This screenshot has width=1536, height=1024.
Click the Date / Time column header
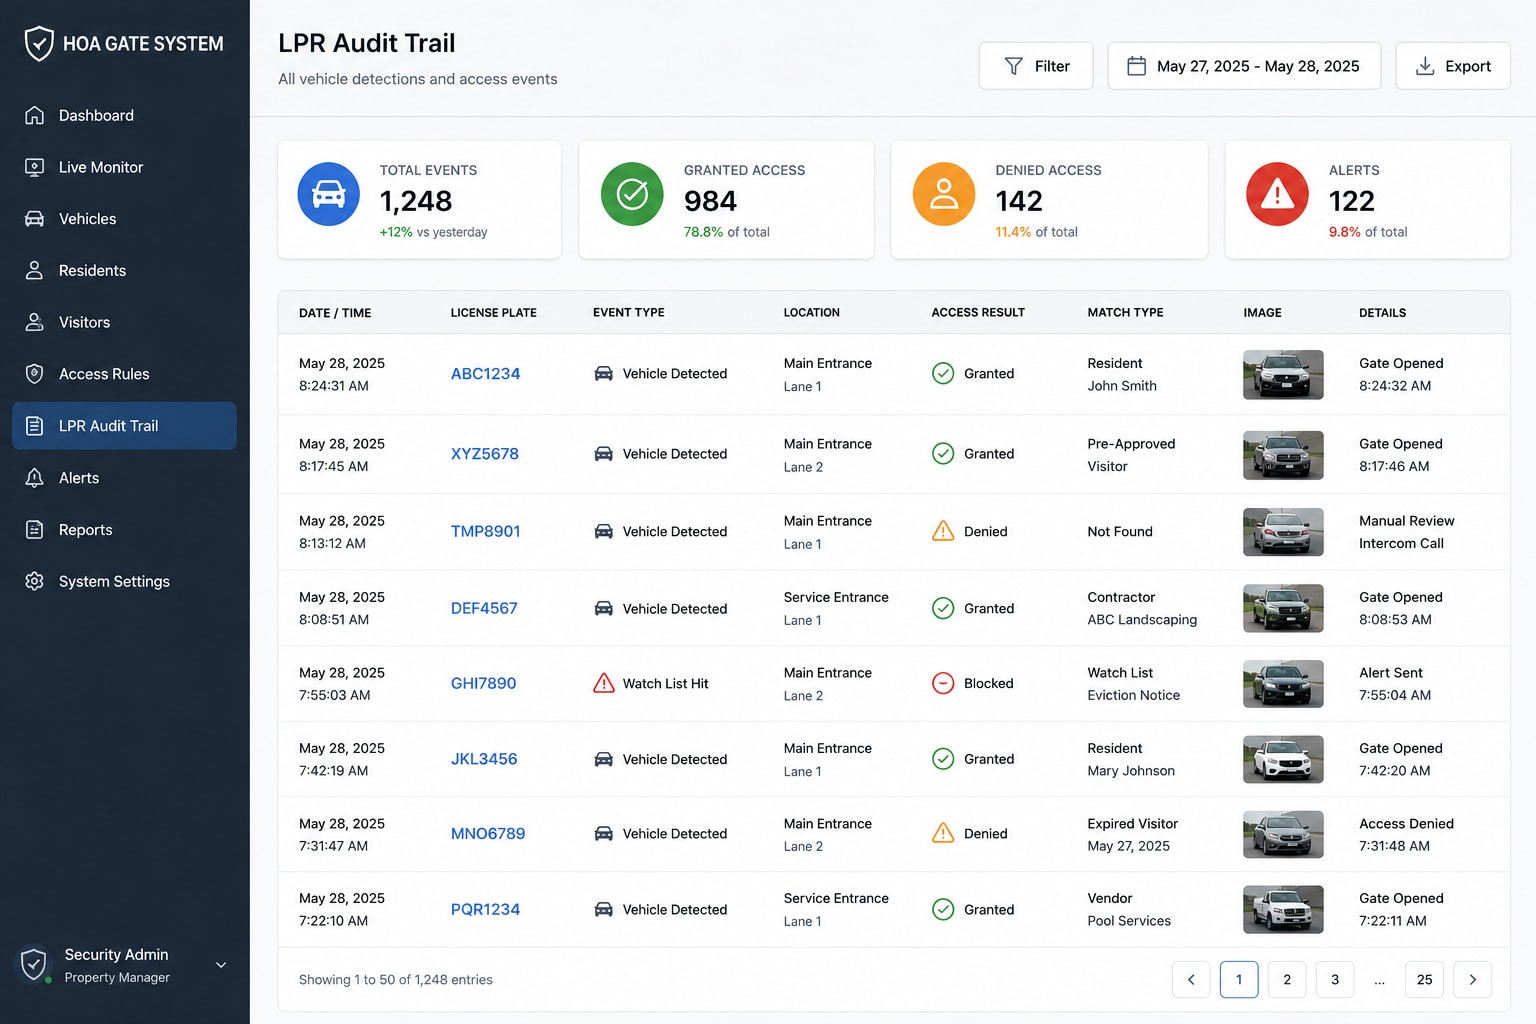pos(335,313)
